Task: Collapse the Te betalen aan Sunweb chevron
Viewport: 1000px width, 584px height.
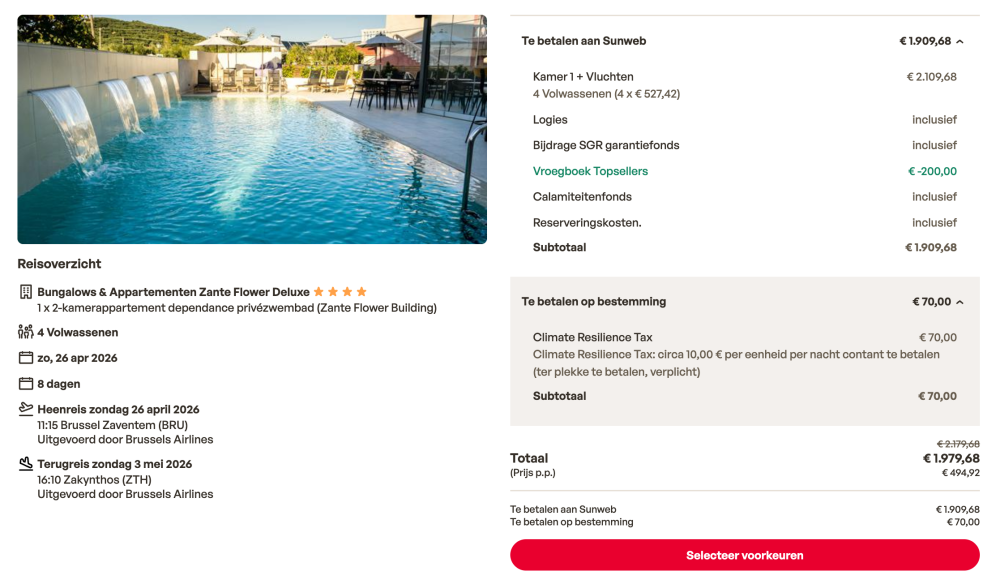Action: coord(960,42)
